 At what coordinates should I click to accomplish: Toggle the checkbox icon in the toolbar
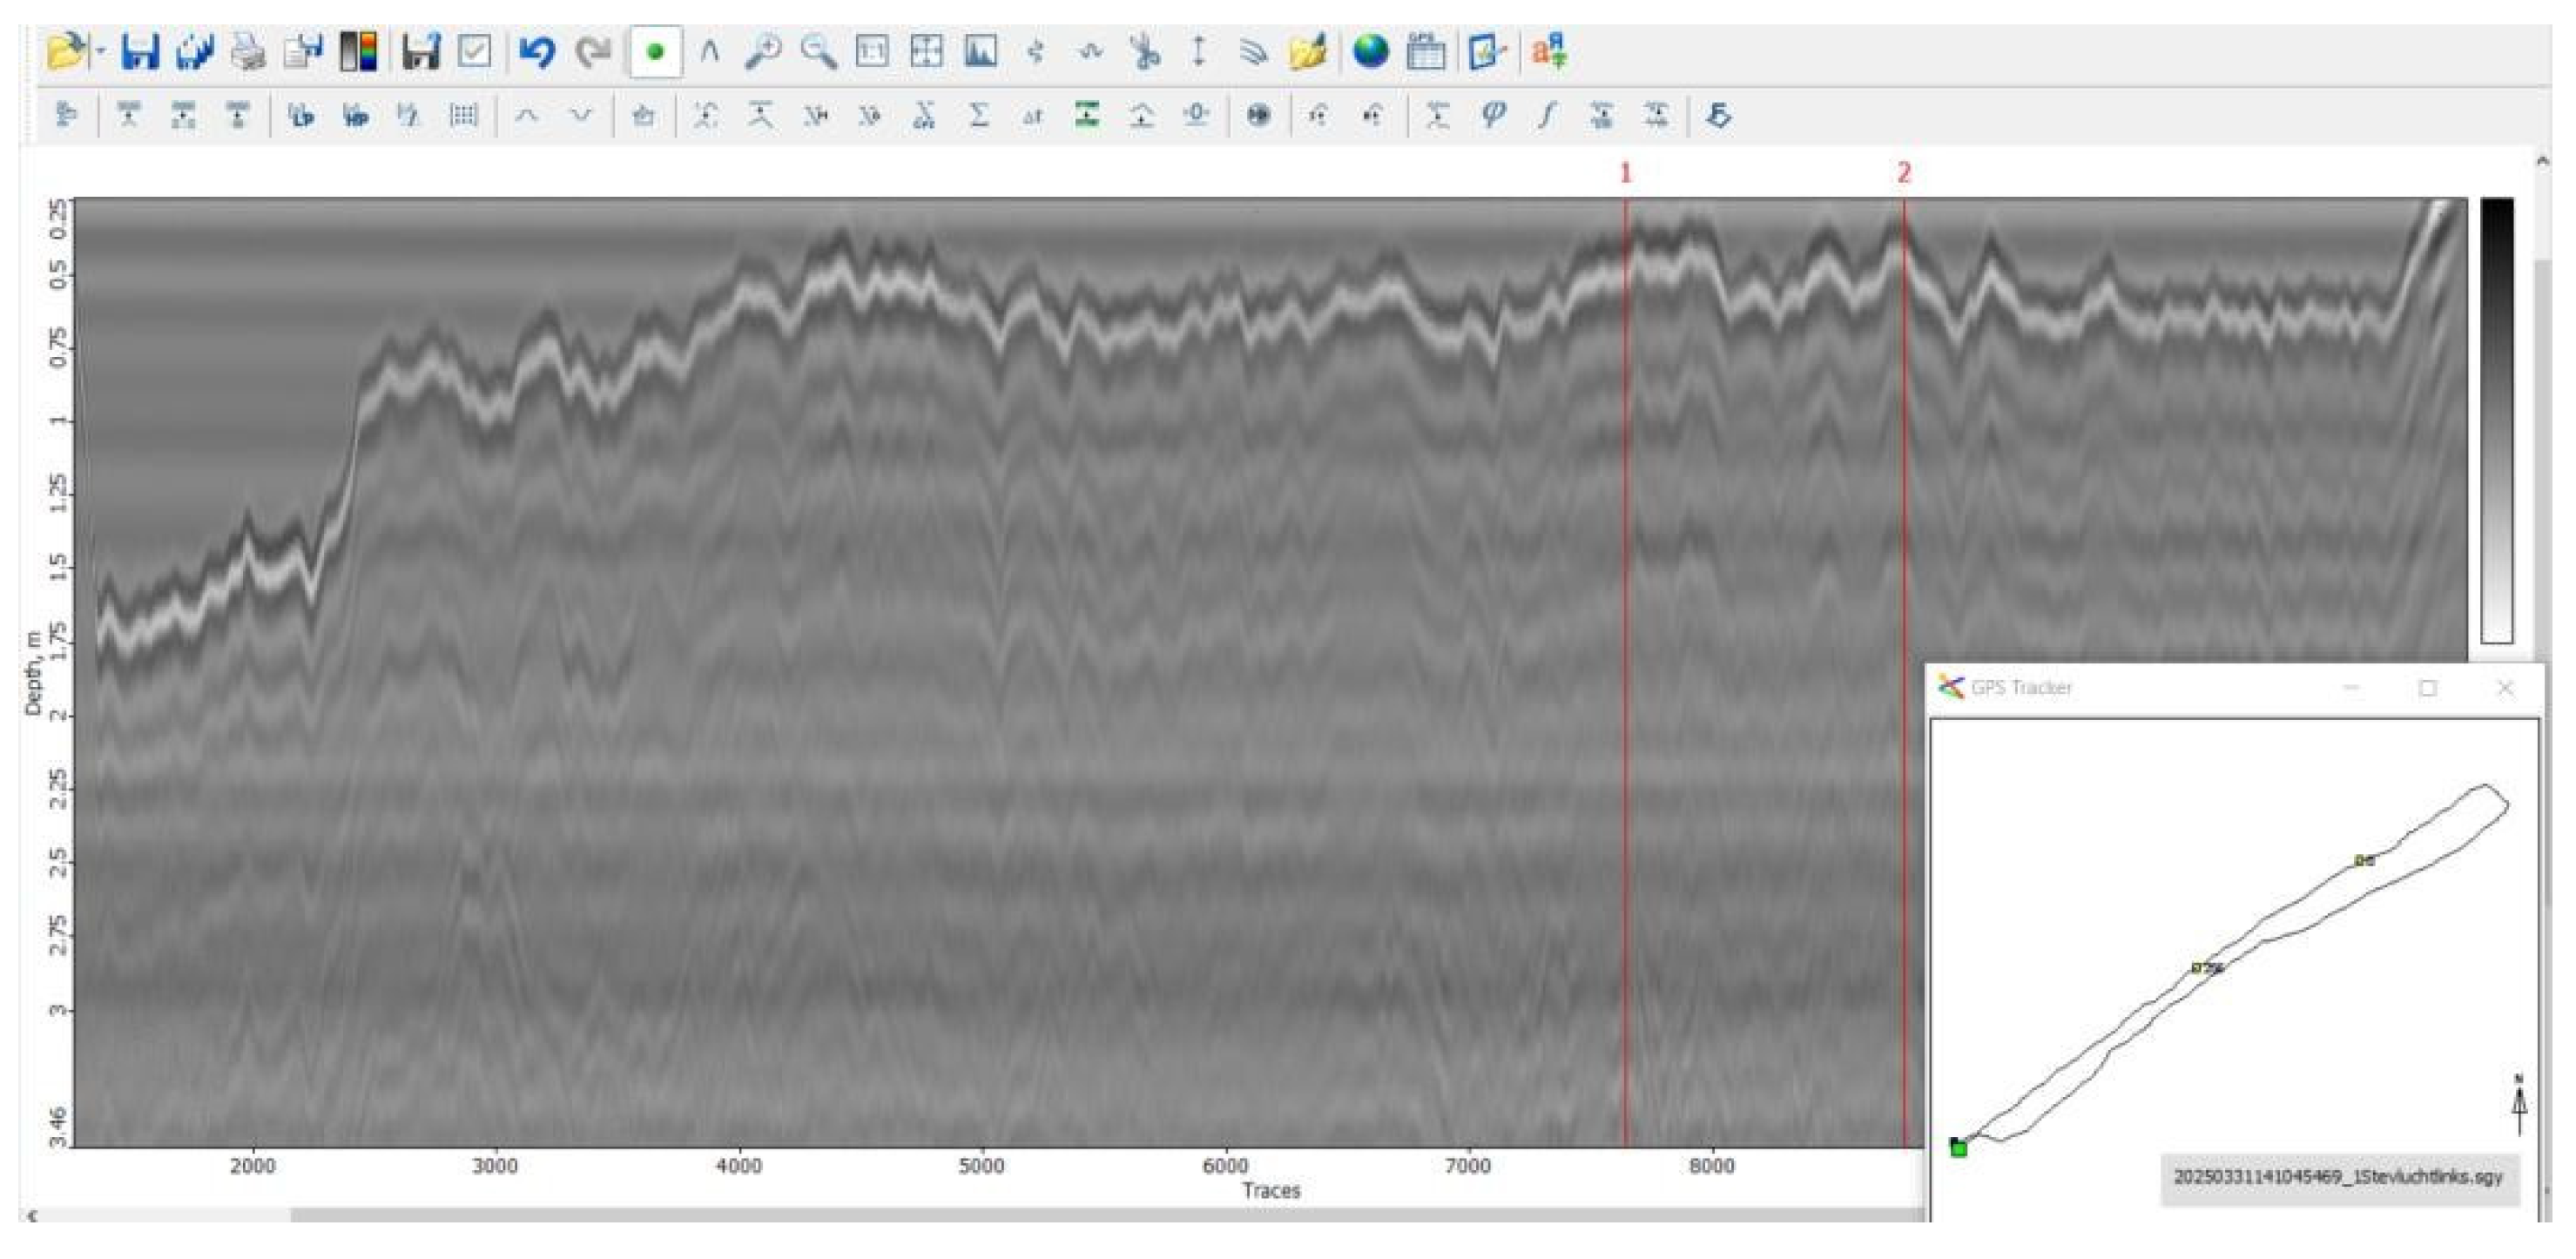tap(474, 50)
